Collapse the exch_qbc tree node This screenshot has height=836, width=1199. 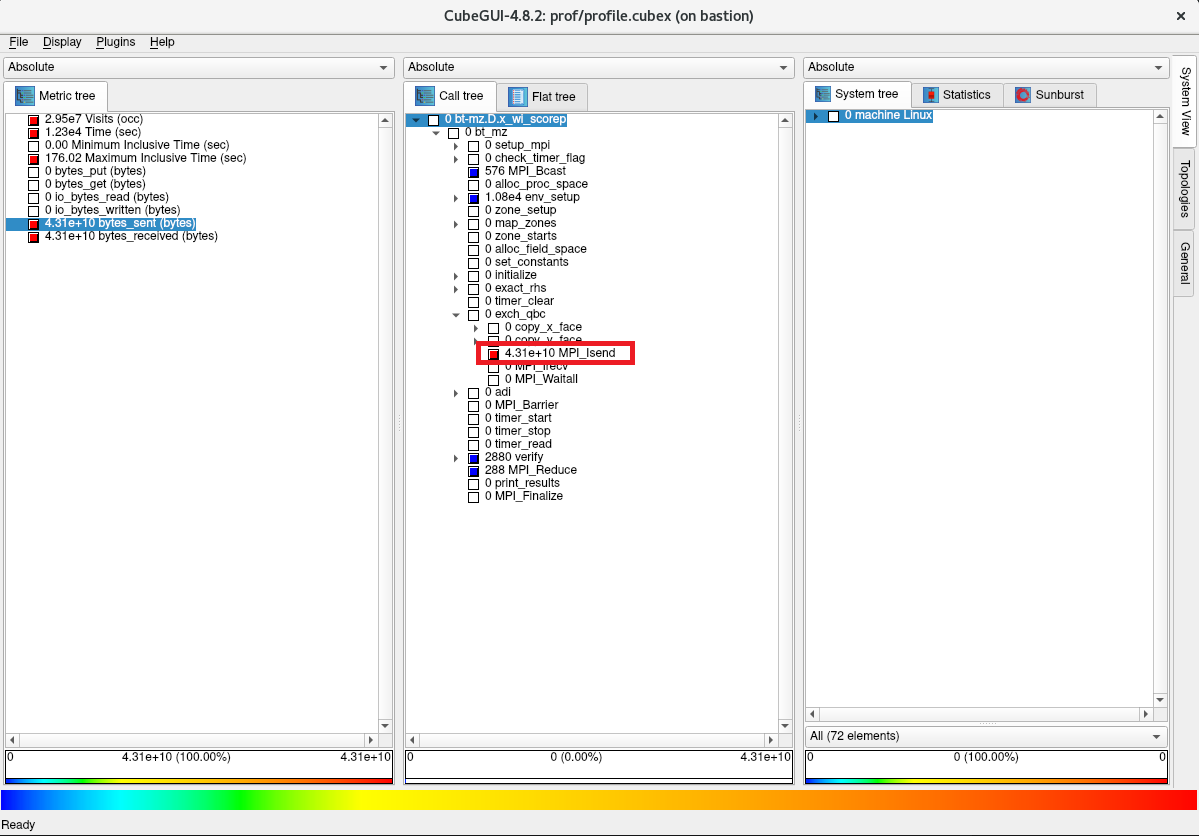point(456,315)
